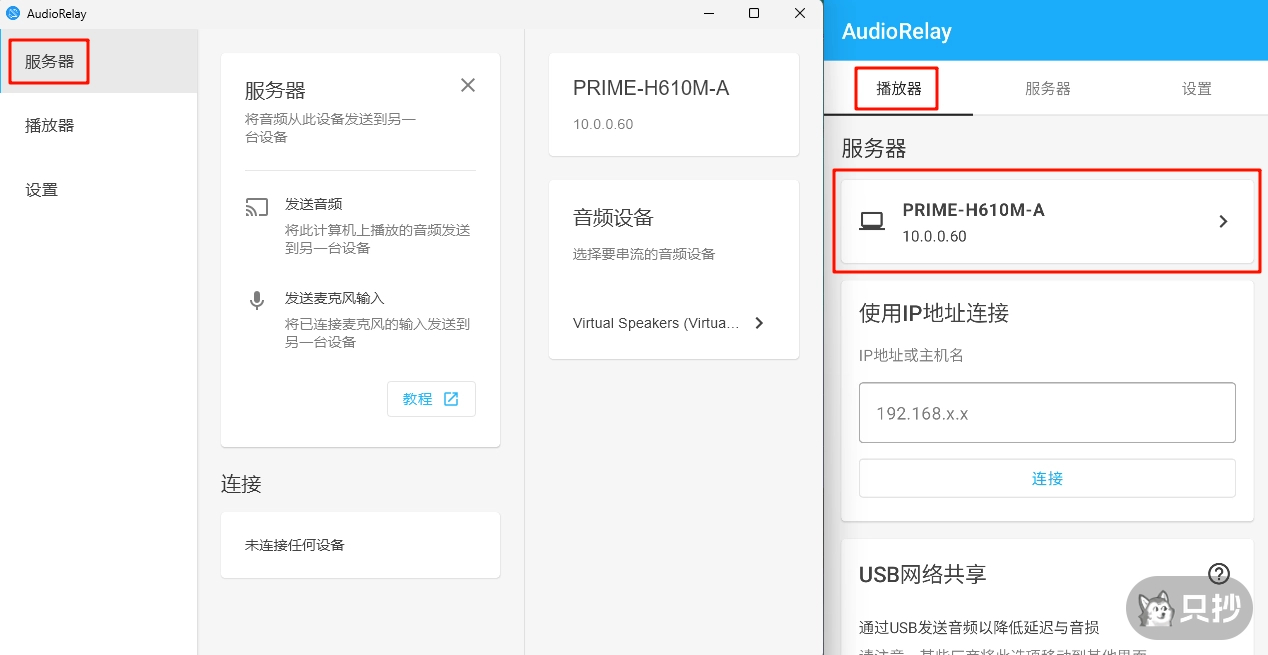Minimize the AudioRelay desktop window

(708, 13)
